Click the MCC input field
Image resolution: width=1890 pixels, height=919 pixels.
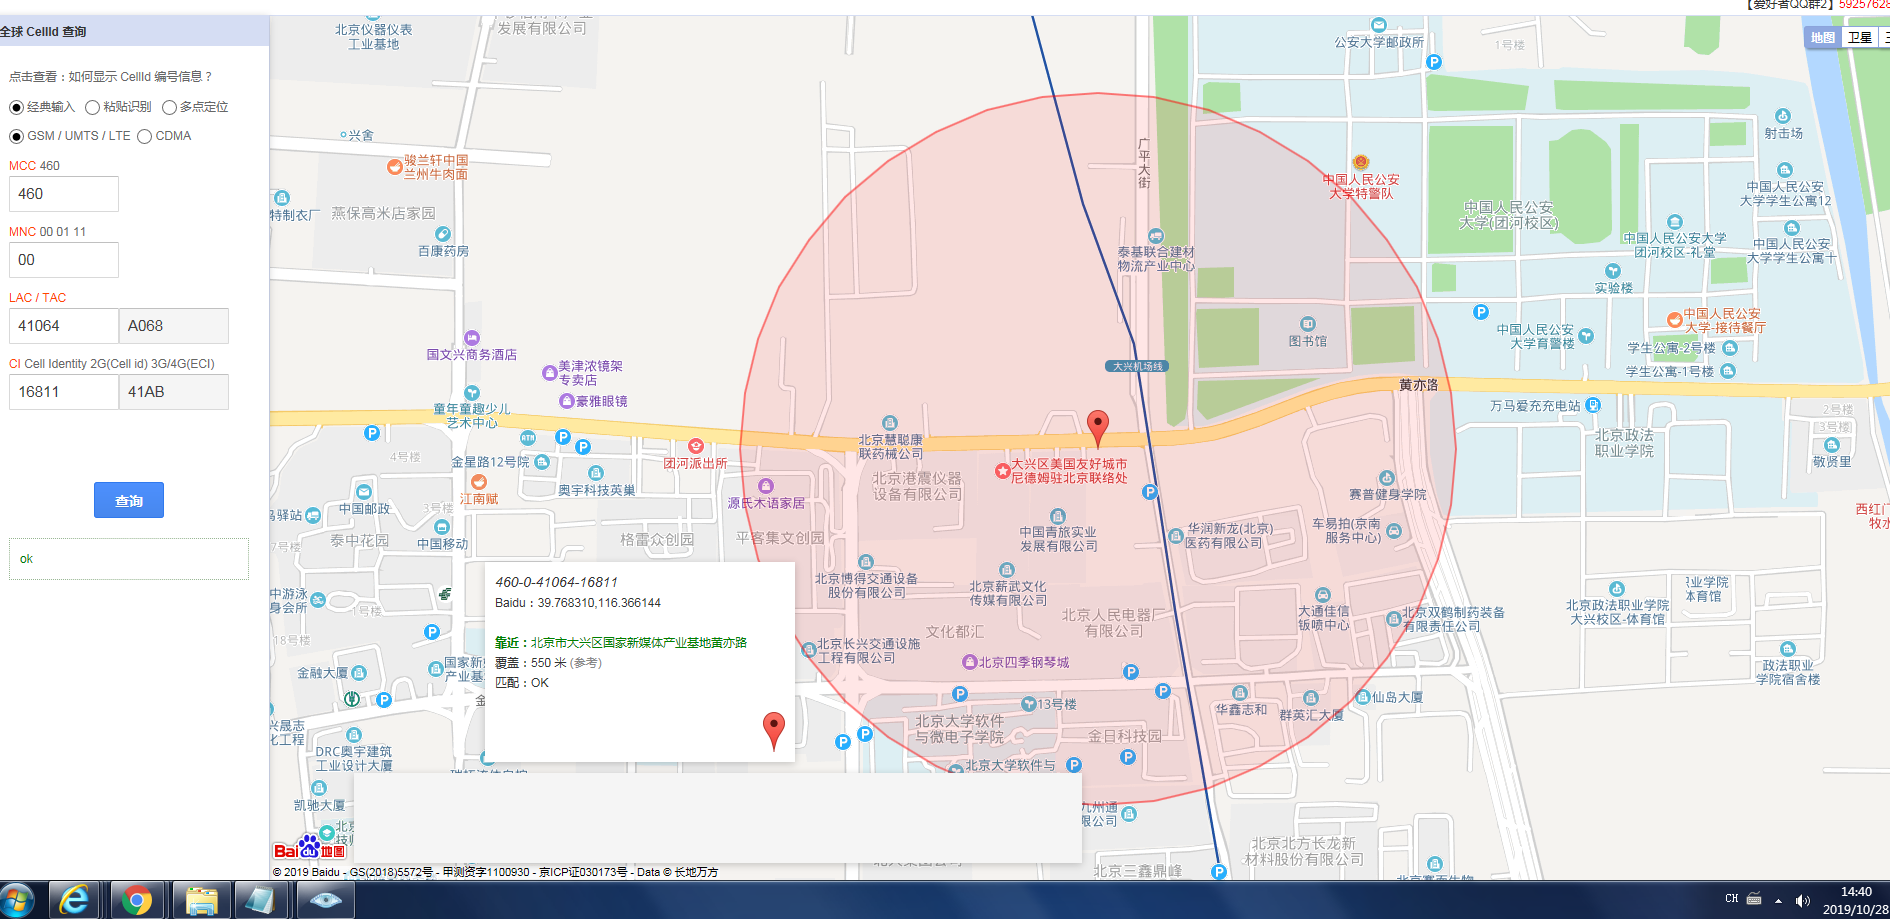64,194
